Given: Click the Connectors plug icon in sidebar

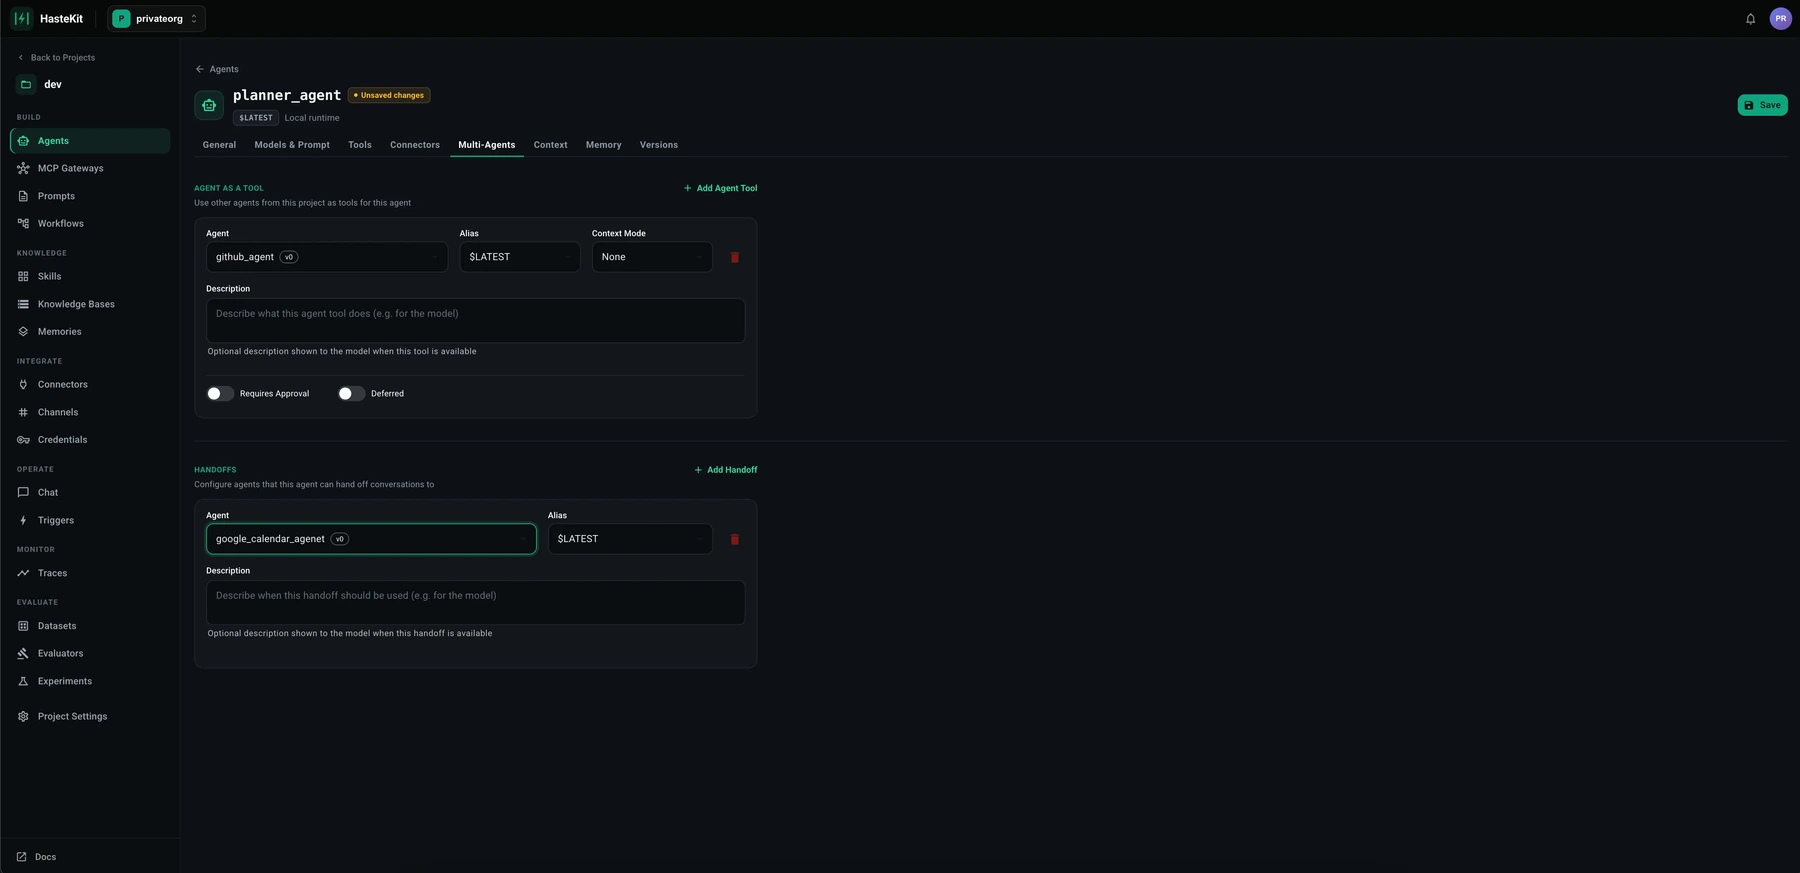Looking at the screenshot, I should tap(23, 384).
